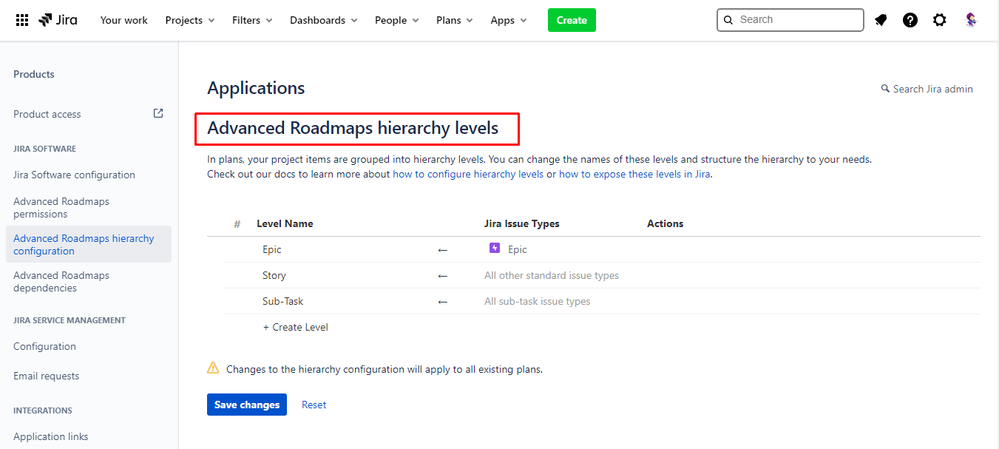Click the Reset link

pyautogui.click(x=314, y=404)
